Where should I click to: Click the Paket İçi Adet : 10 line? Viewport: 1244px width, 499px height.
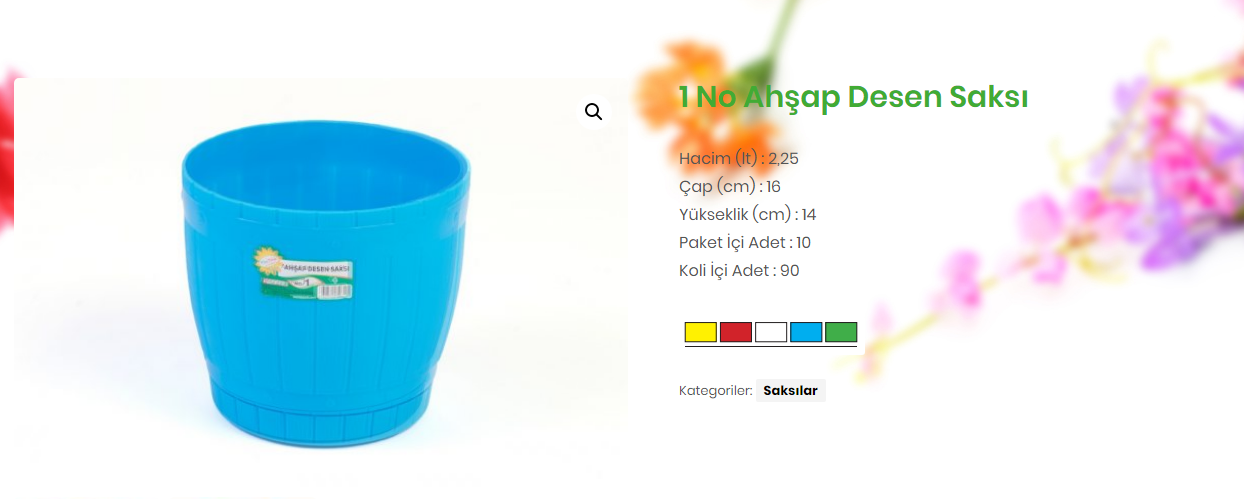click(745, 242)
